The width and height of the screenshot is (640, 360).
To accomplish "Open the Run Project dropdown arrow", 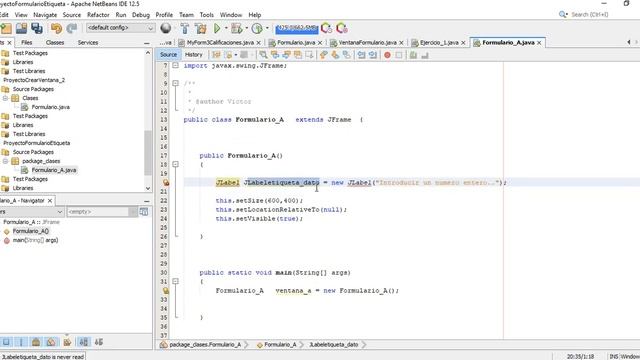I will point(226,28).
